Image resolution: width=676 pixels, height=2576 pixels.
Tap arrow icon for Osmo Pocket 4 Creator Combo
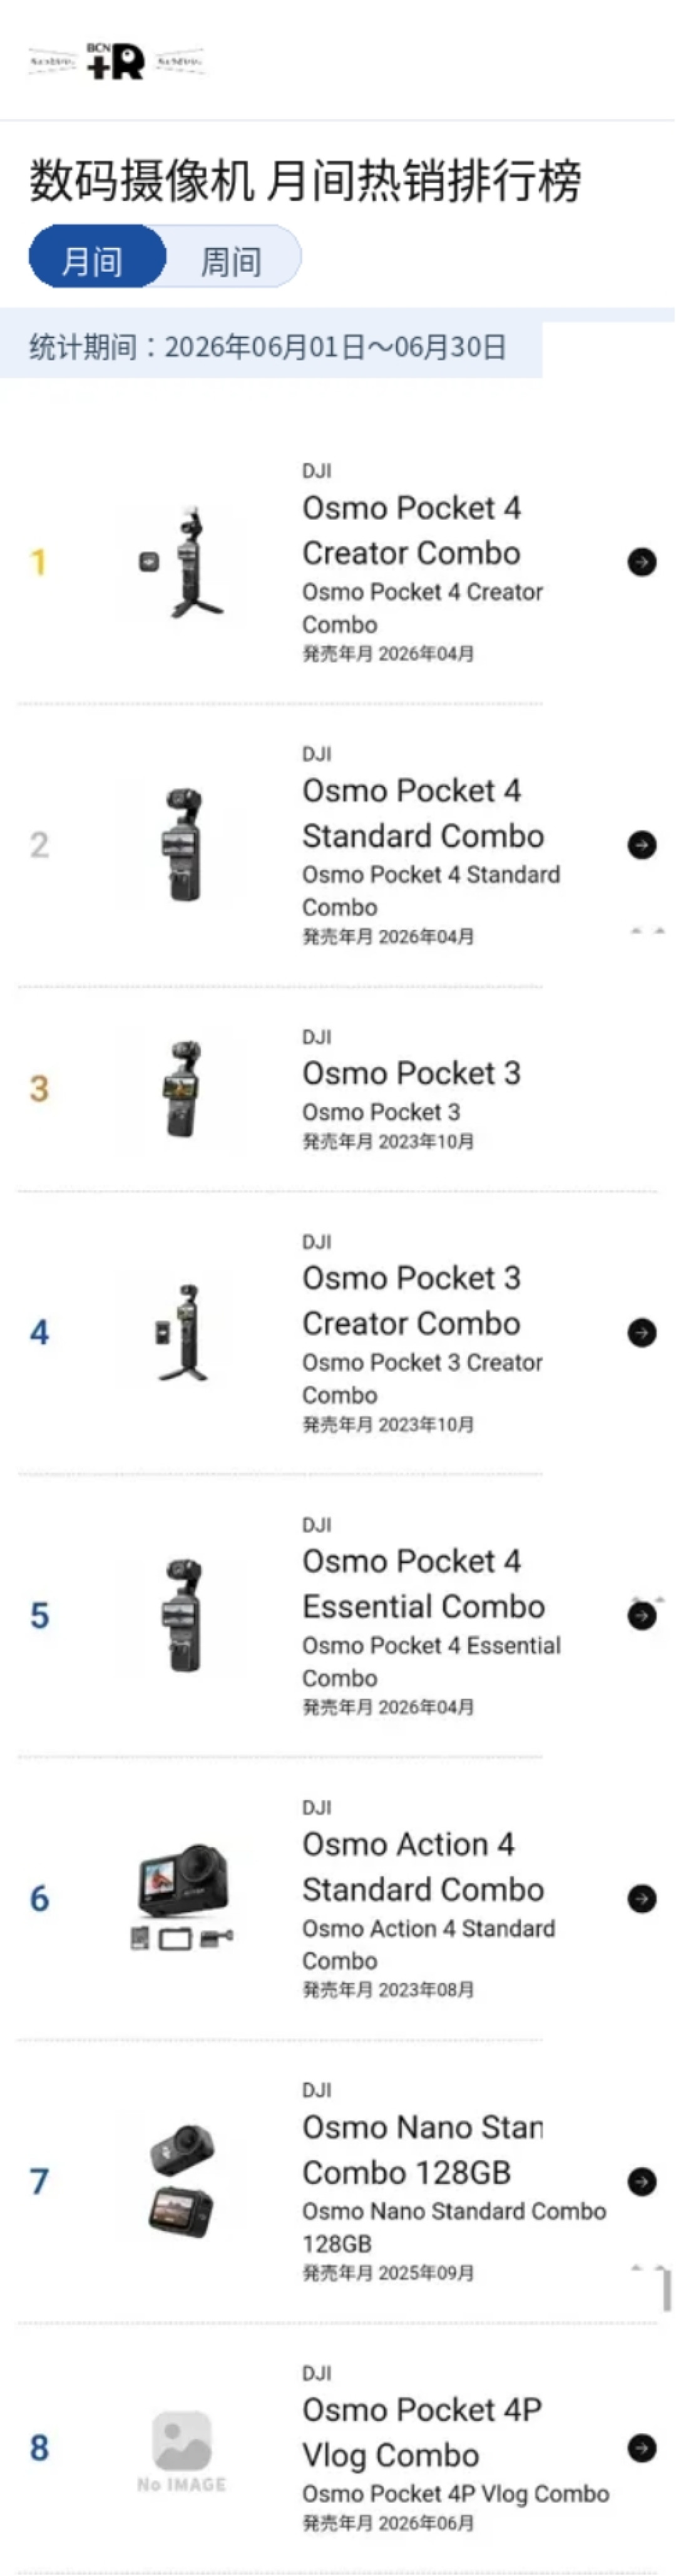[x=642, y=562]
